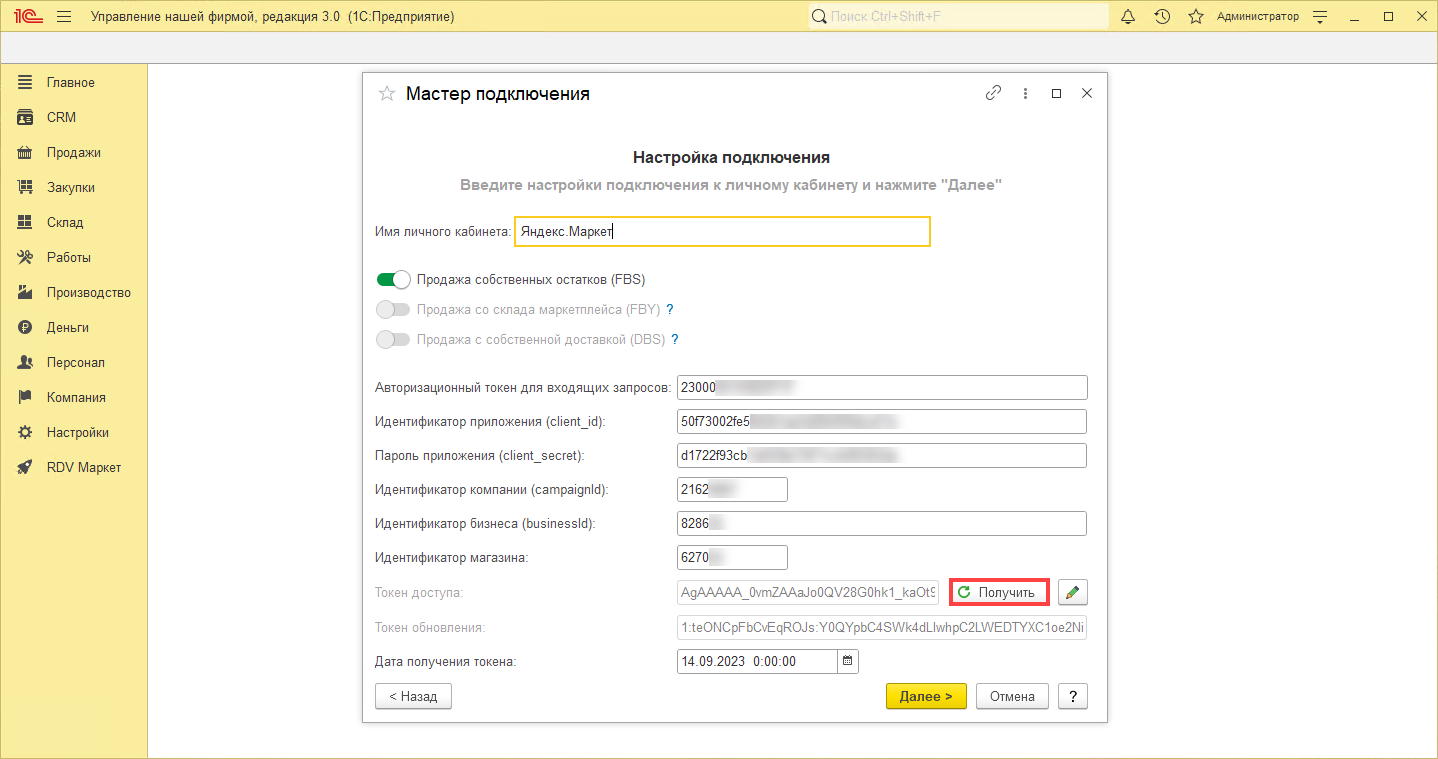Add connection wizard to favorites star
Screen dimensions: 1438x759
[386, 94]
